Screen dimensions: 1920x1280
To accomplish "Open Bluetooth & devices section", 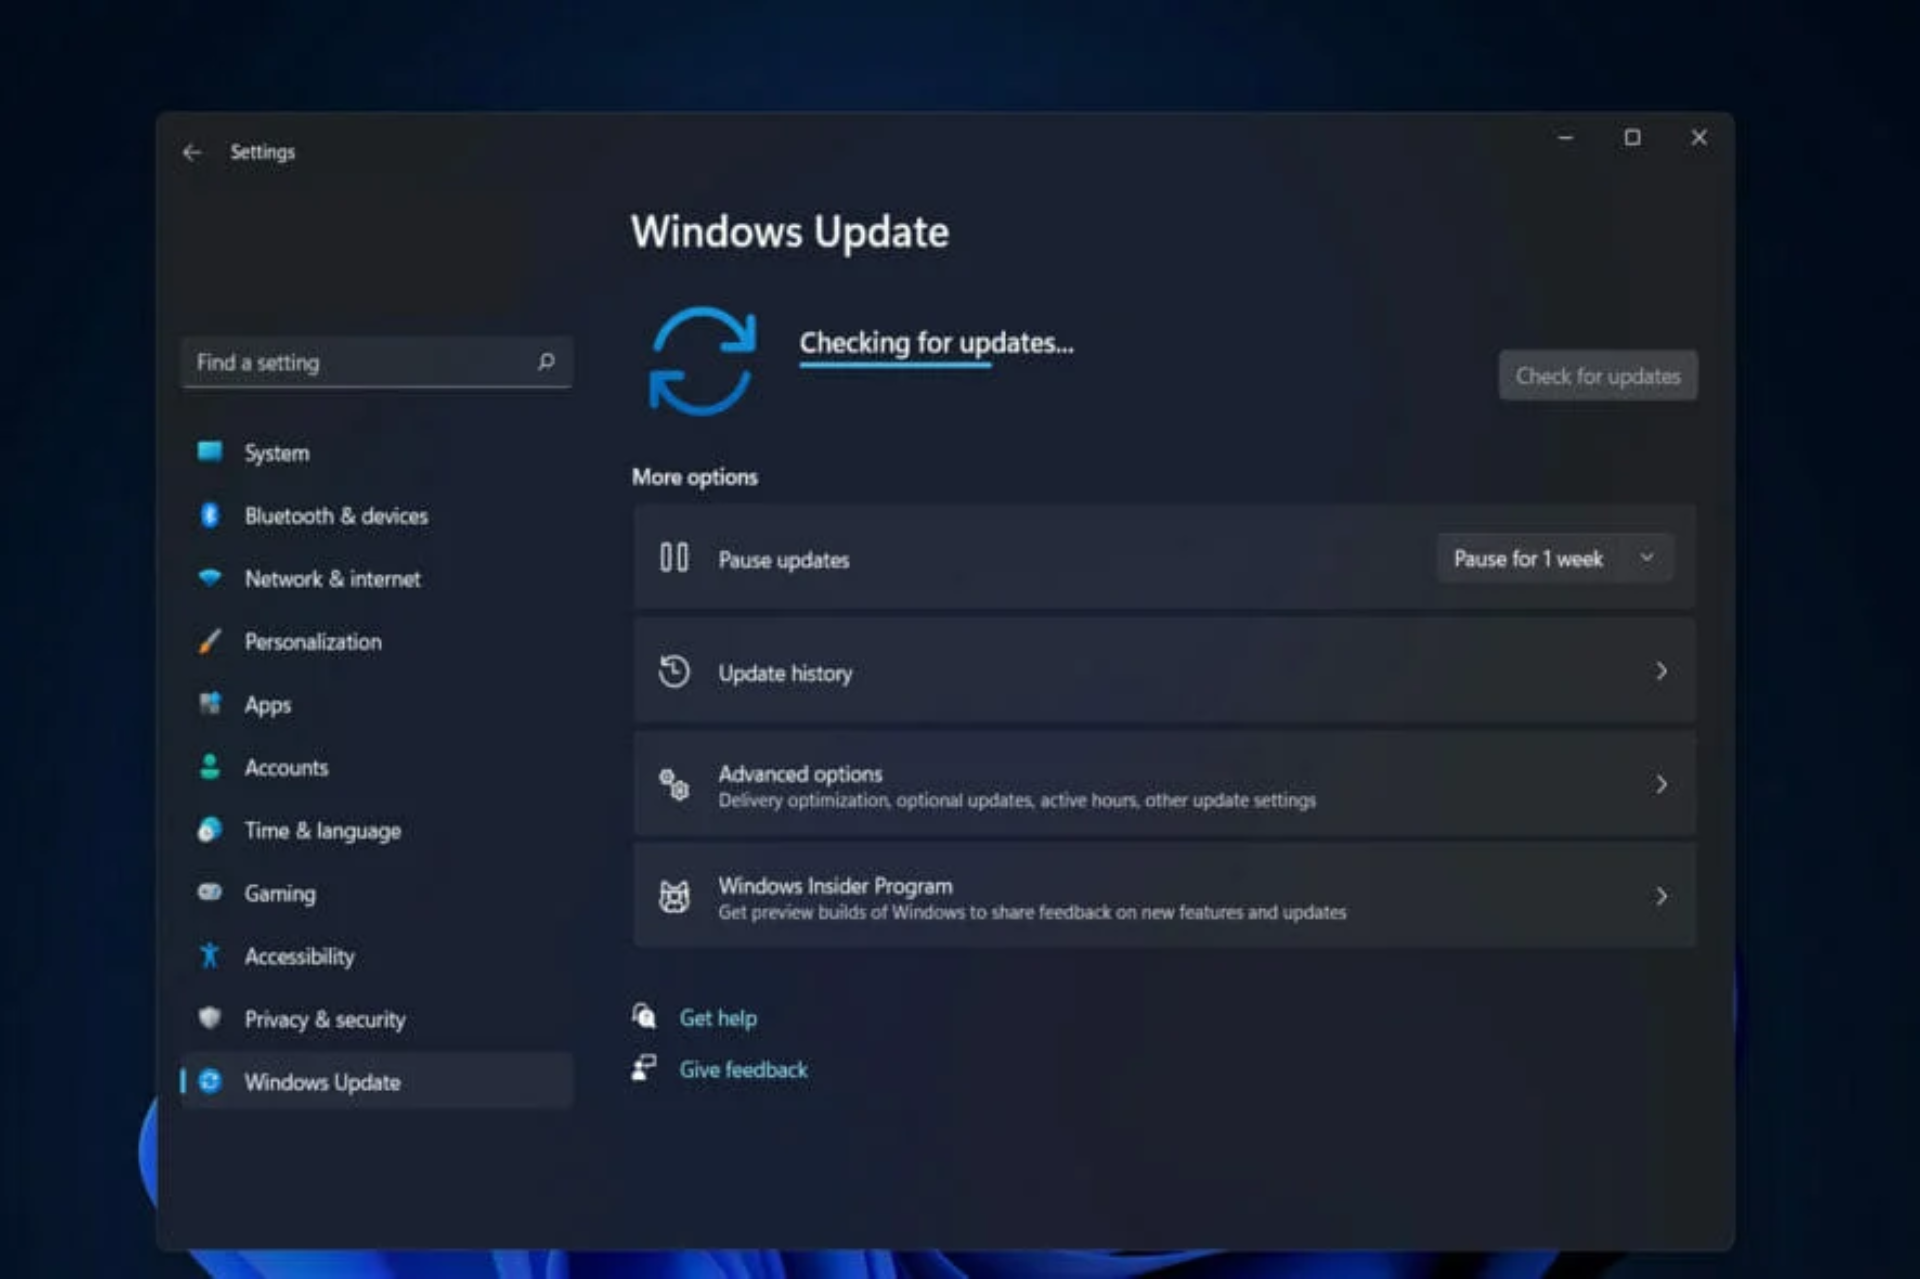I will pyautogui.click(x=377, y=516).
